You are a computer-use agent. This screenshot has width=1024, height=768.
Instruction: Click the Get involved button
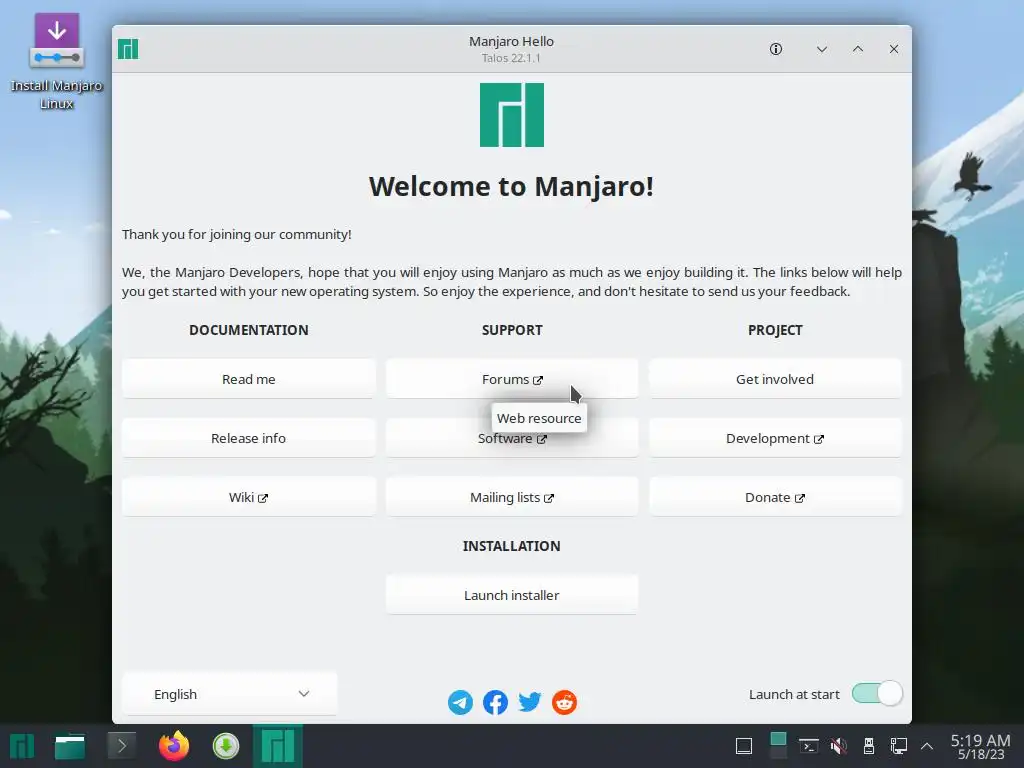point(775,379)
